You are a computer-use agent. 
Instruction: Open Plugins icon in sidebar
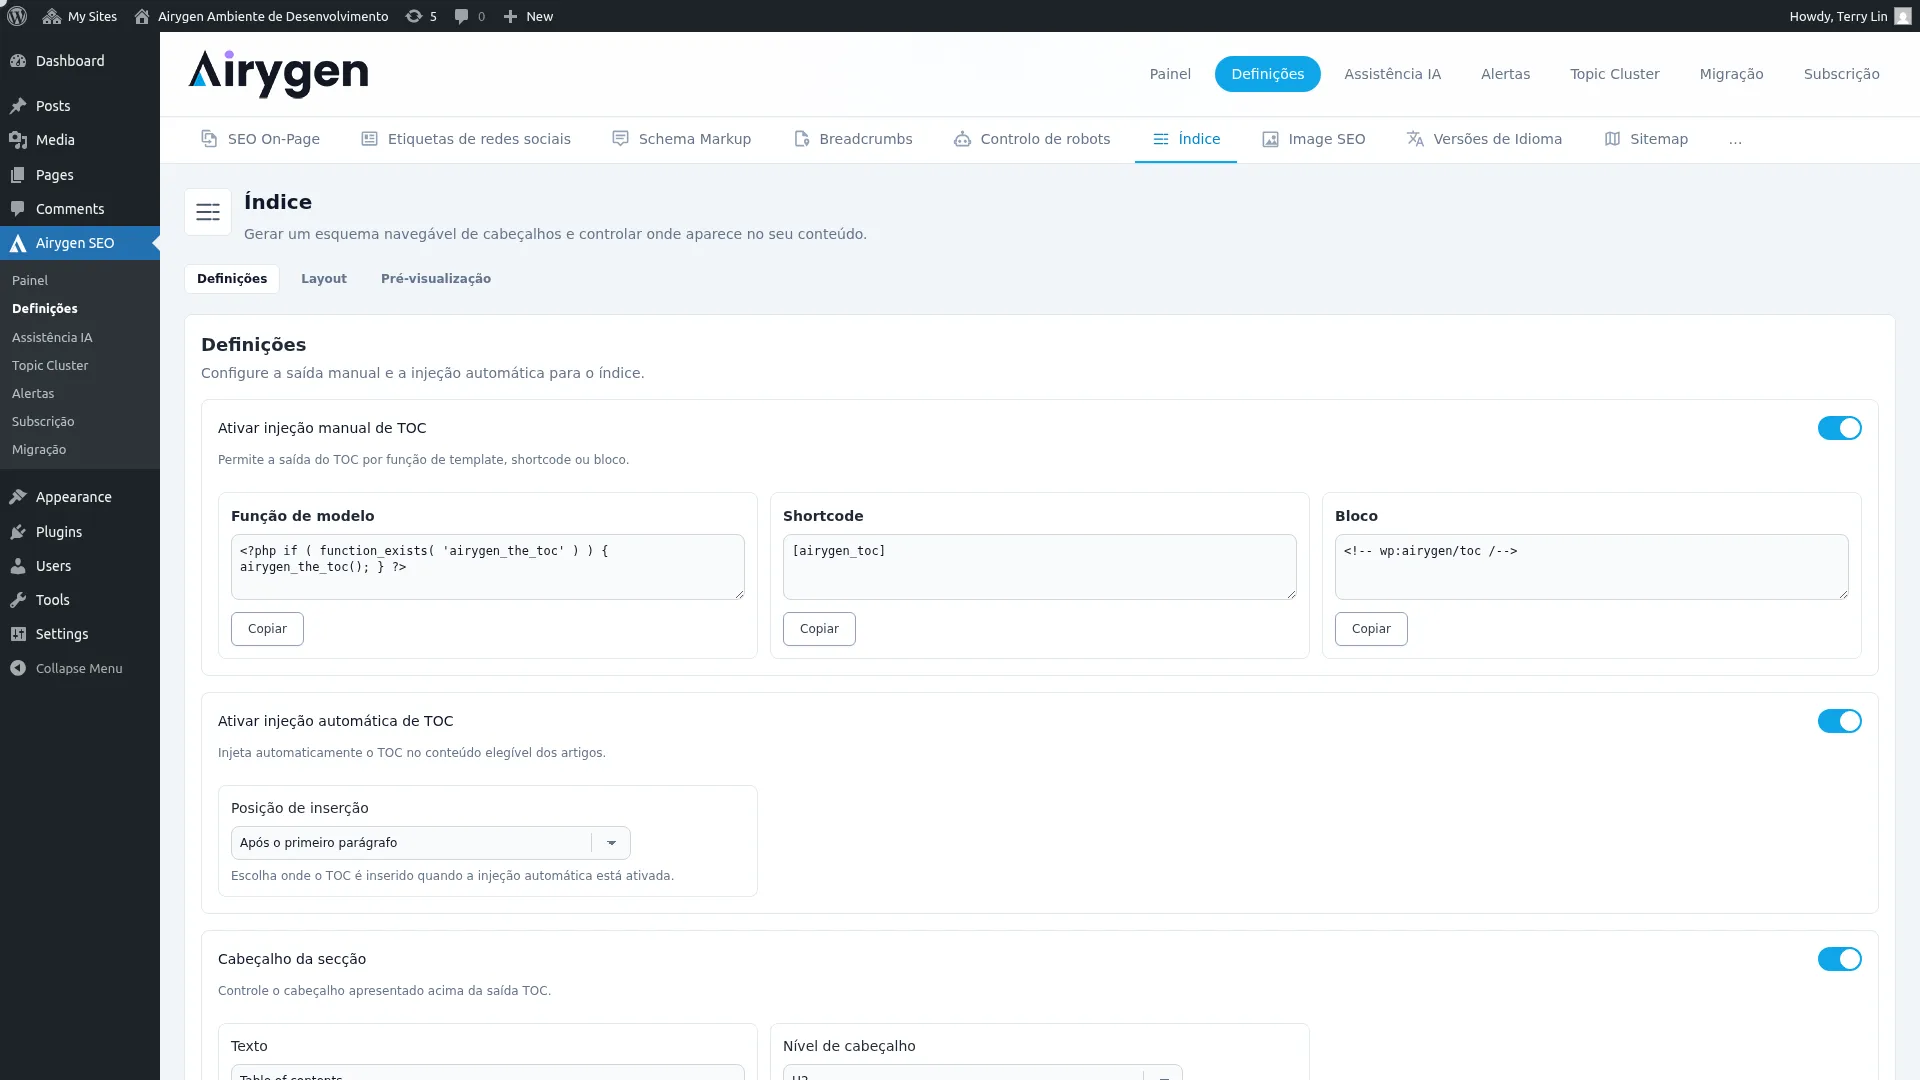click(x=18, y=532)
